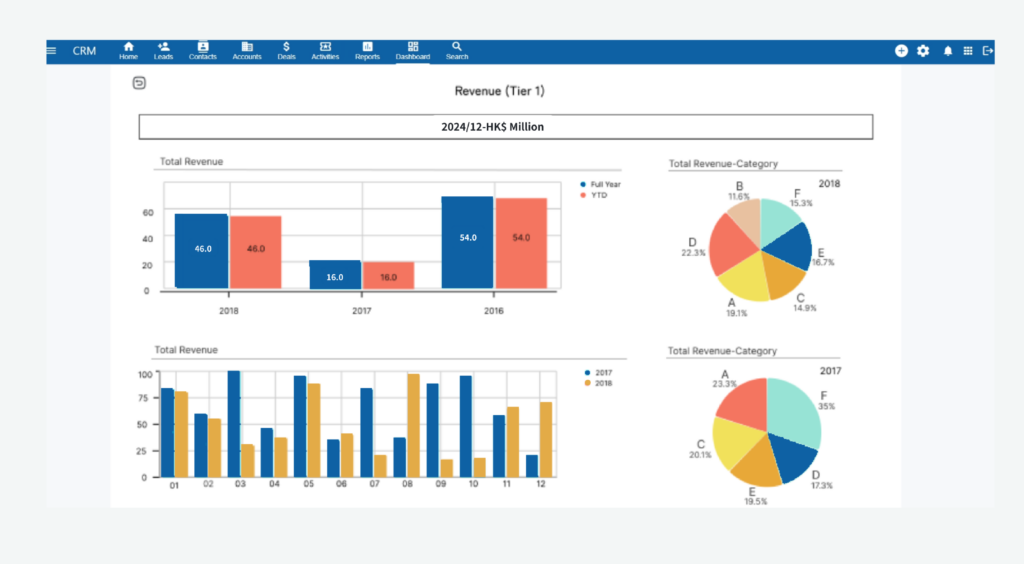Toggle the Full Year legend series
The height and width of the screenshot is (564, 1024).
coord(604,185)
